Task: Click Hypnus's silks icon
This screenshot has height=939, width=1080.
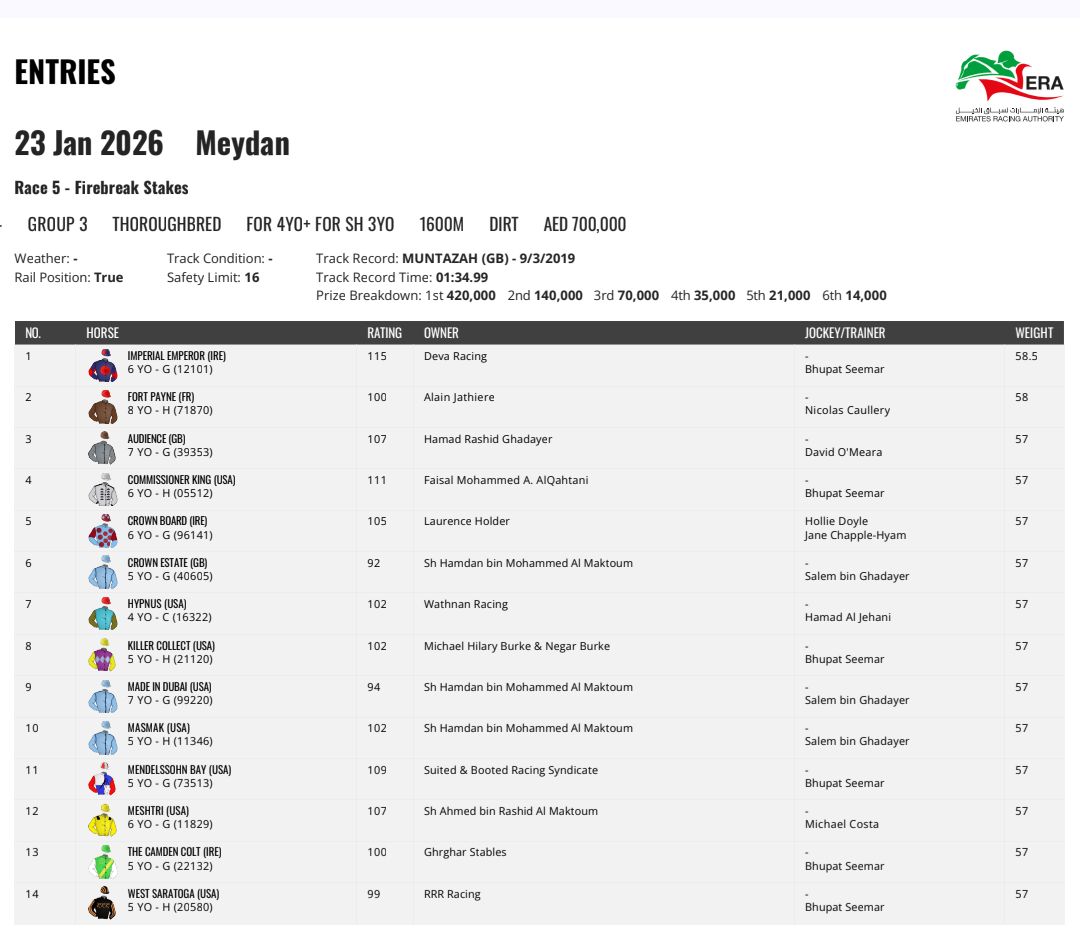Action: tap(103, 614)
